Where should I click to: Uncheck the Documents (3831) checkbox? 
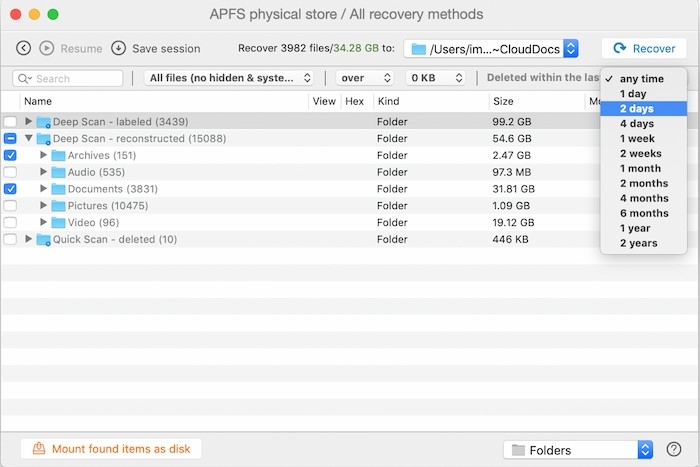tap(10, 189)
